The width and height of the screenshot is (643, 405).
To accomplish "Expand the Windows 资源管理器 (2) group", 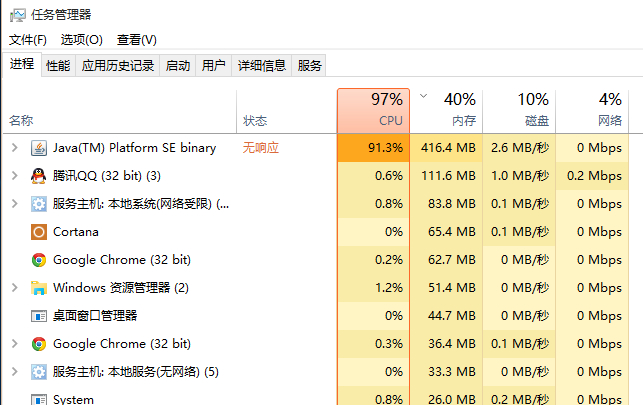I will [x=15, y=288].
